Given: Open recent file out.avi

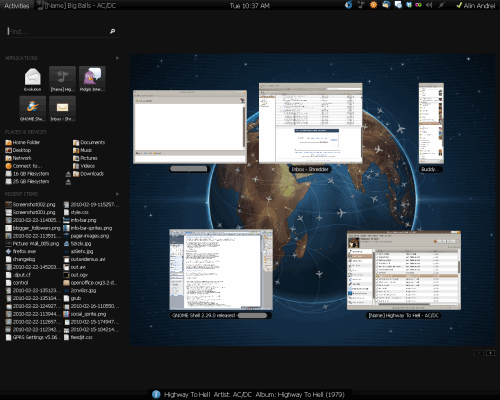Looking at the screenshot, I should 75,267.
